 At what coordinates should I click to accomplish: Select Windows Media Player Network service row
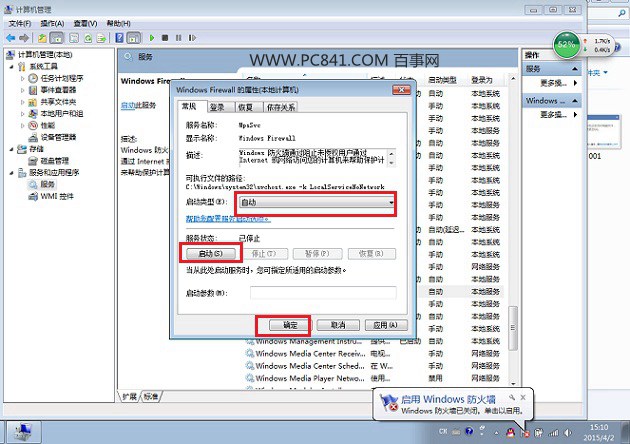[374, 378]
